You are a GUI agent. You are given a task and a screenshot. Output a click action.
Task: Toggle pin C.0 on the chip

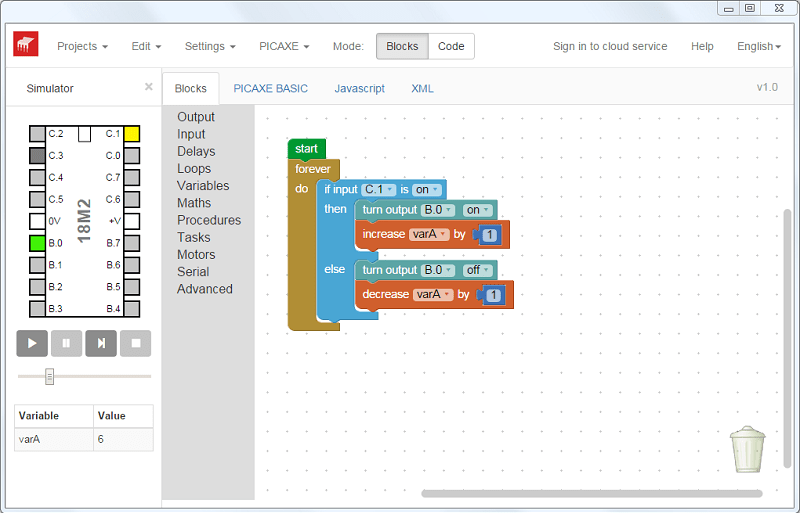132,156
